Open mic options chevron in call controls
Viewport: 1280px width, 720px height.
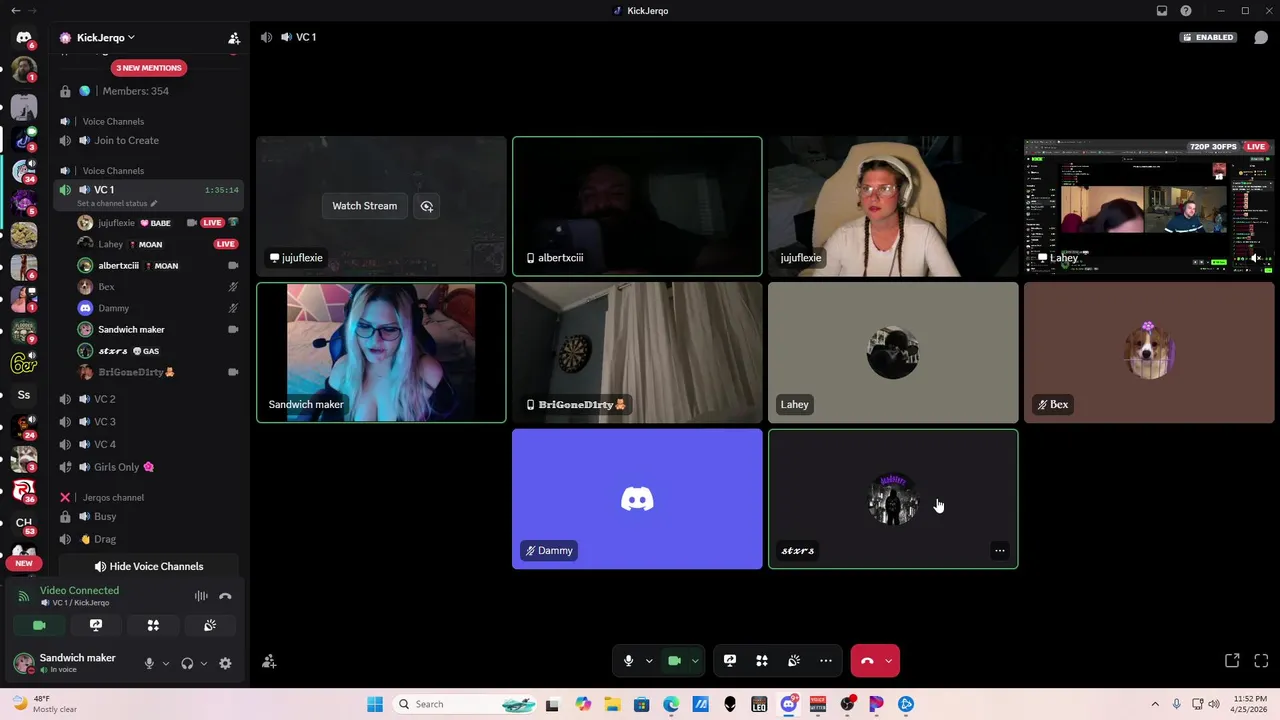coord(649,661)
